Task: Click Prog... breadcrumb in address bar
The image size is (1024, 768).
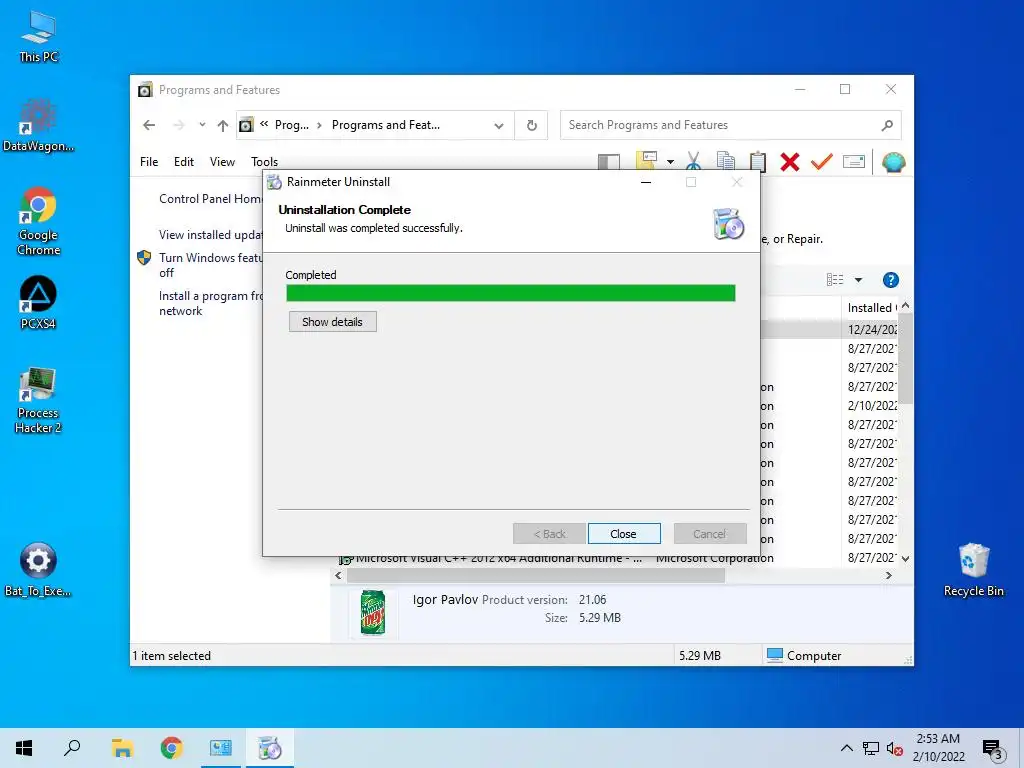Action: (291, 125)
